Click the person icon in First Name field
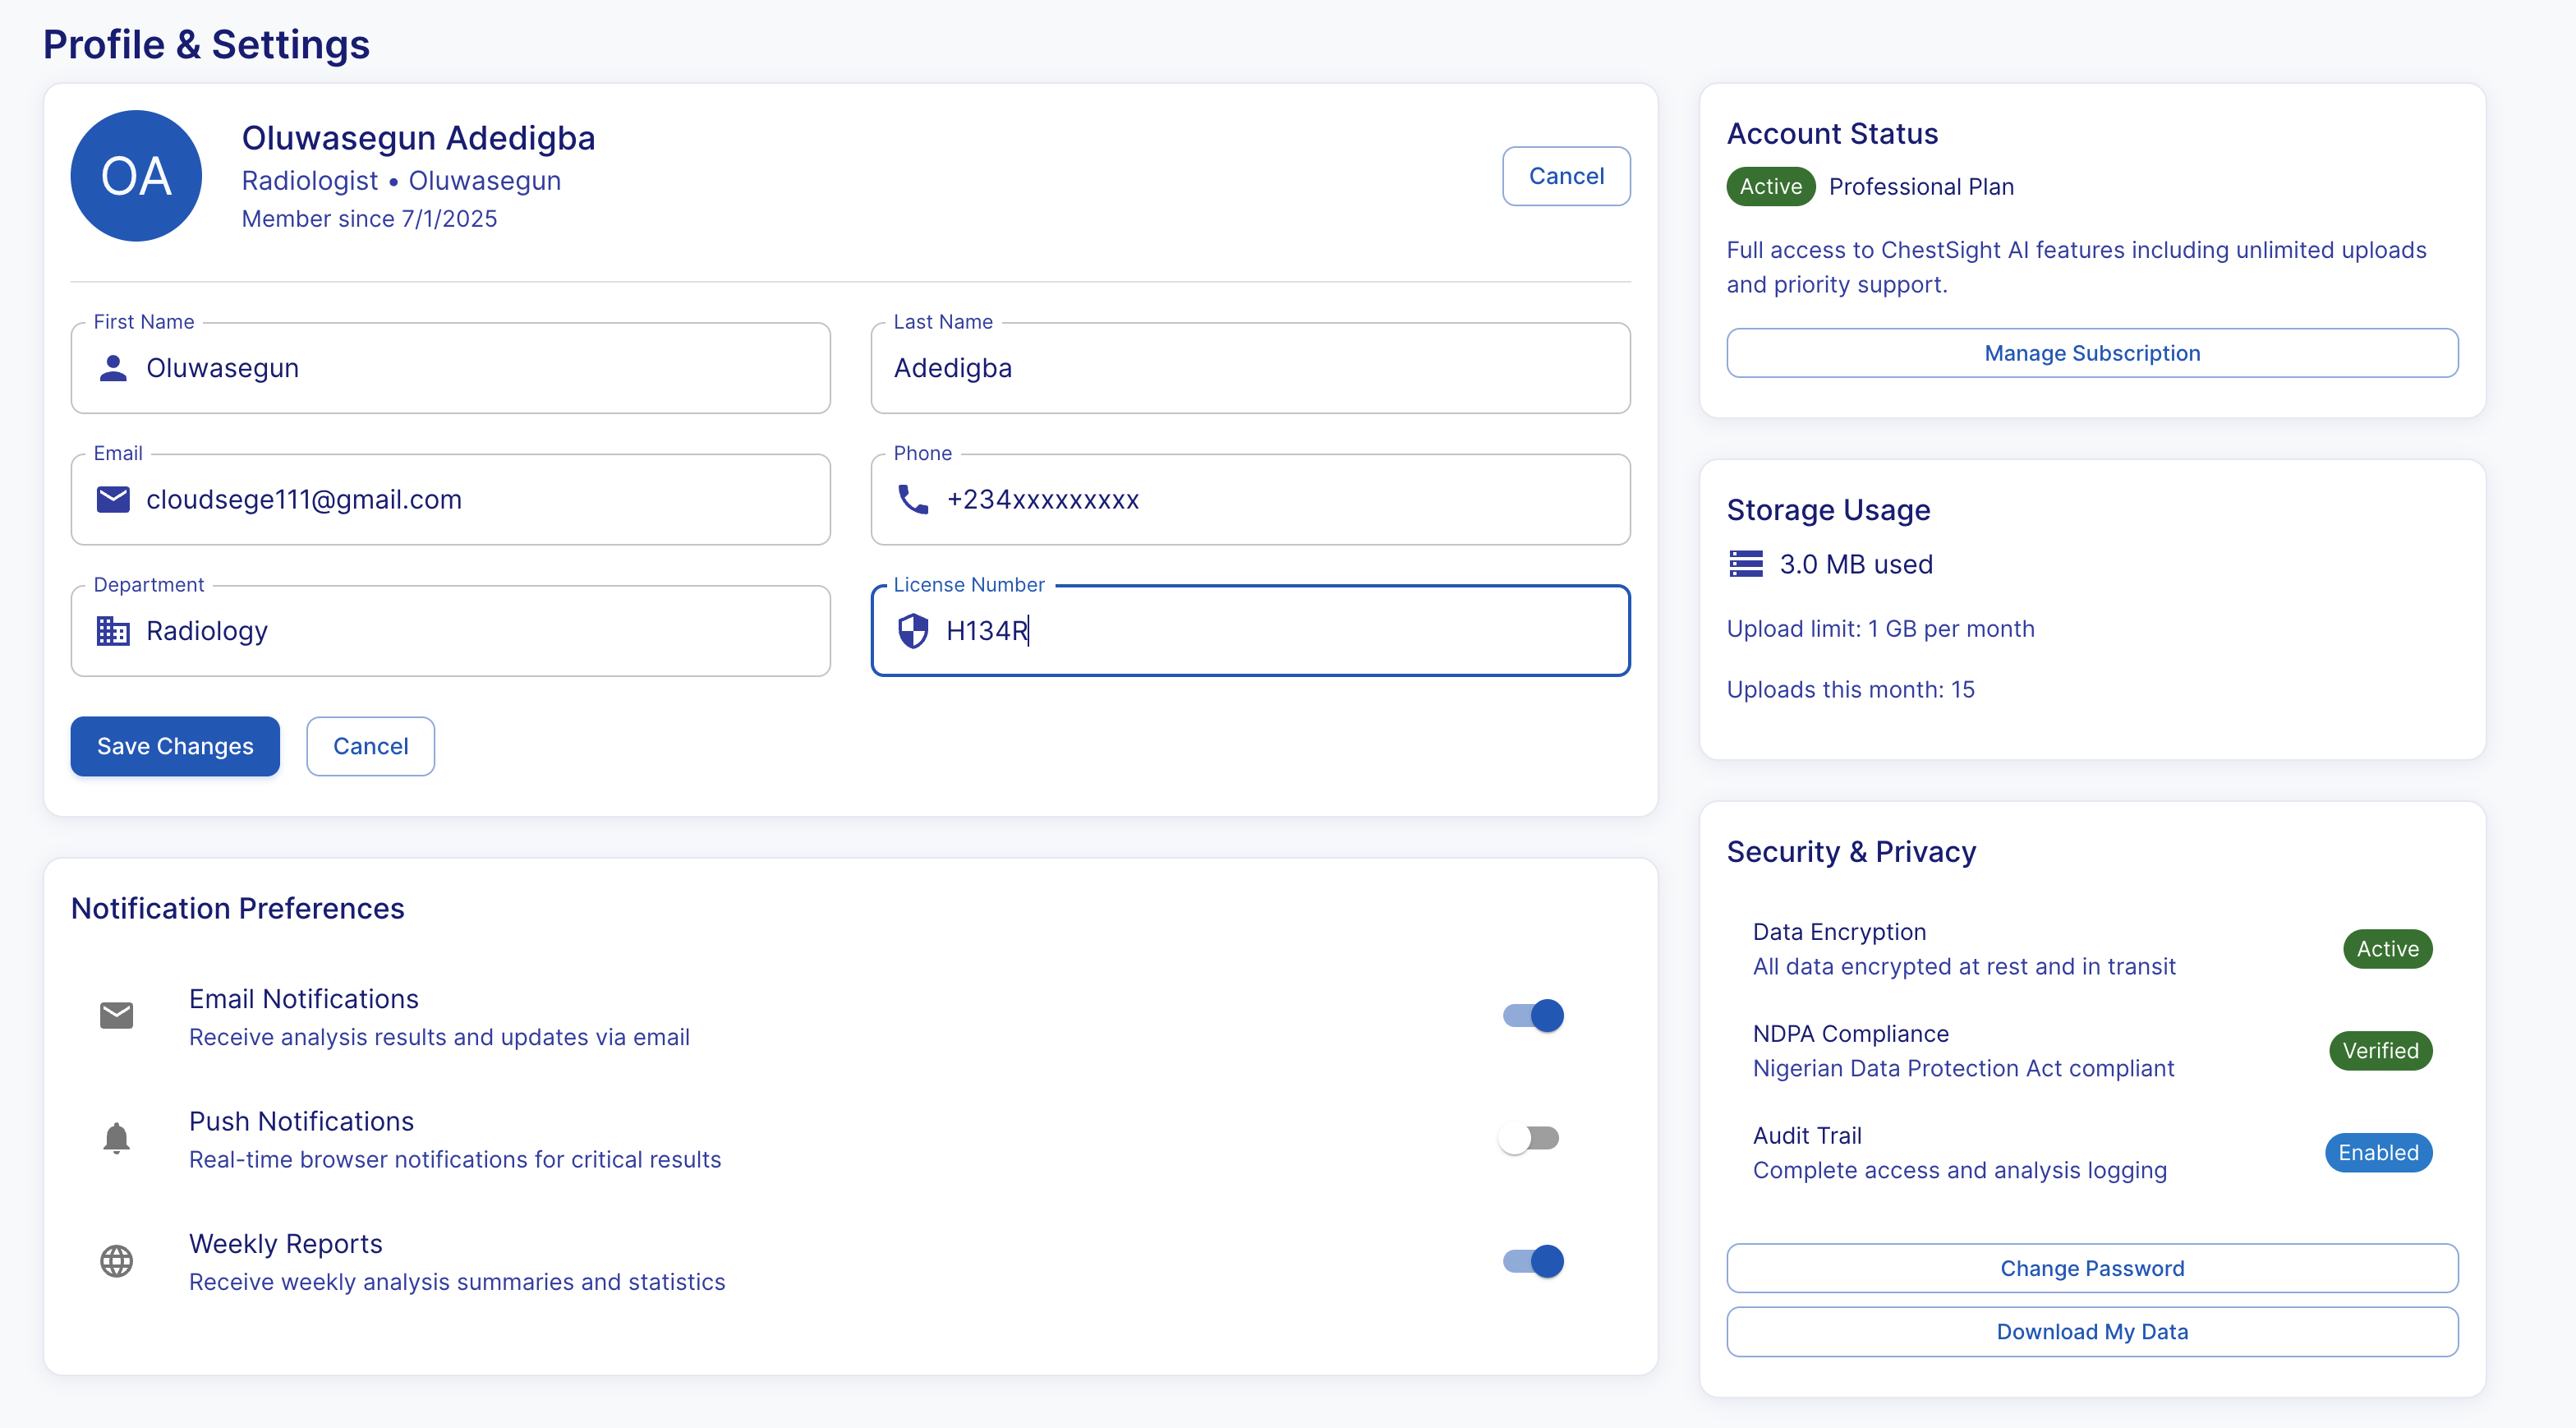Viewport: 2576px width, 1428px height. tap(113, 368)
